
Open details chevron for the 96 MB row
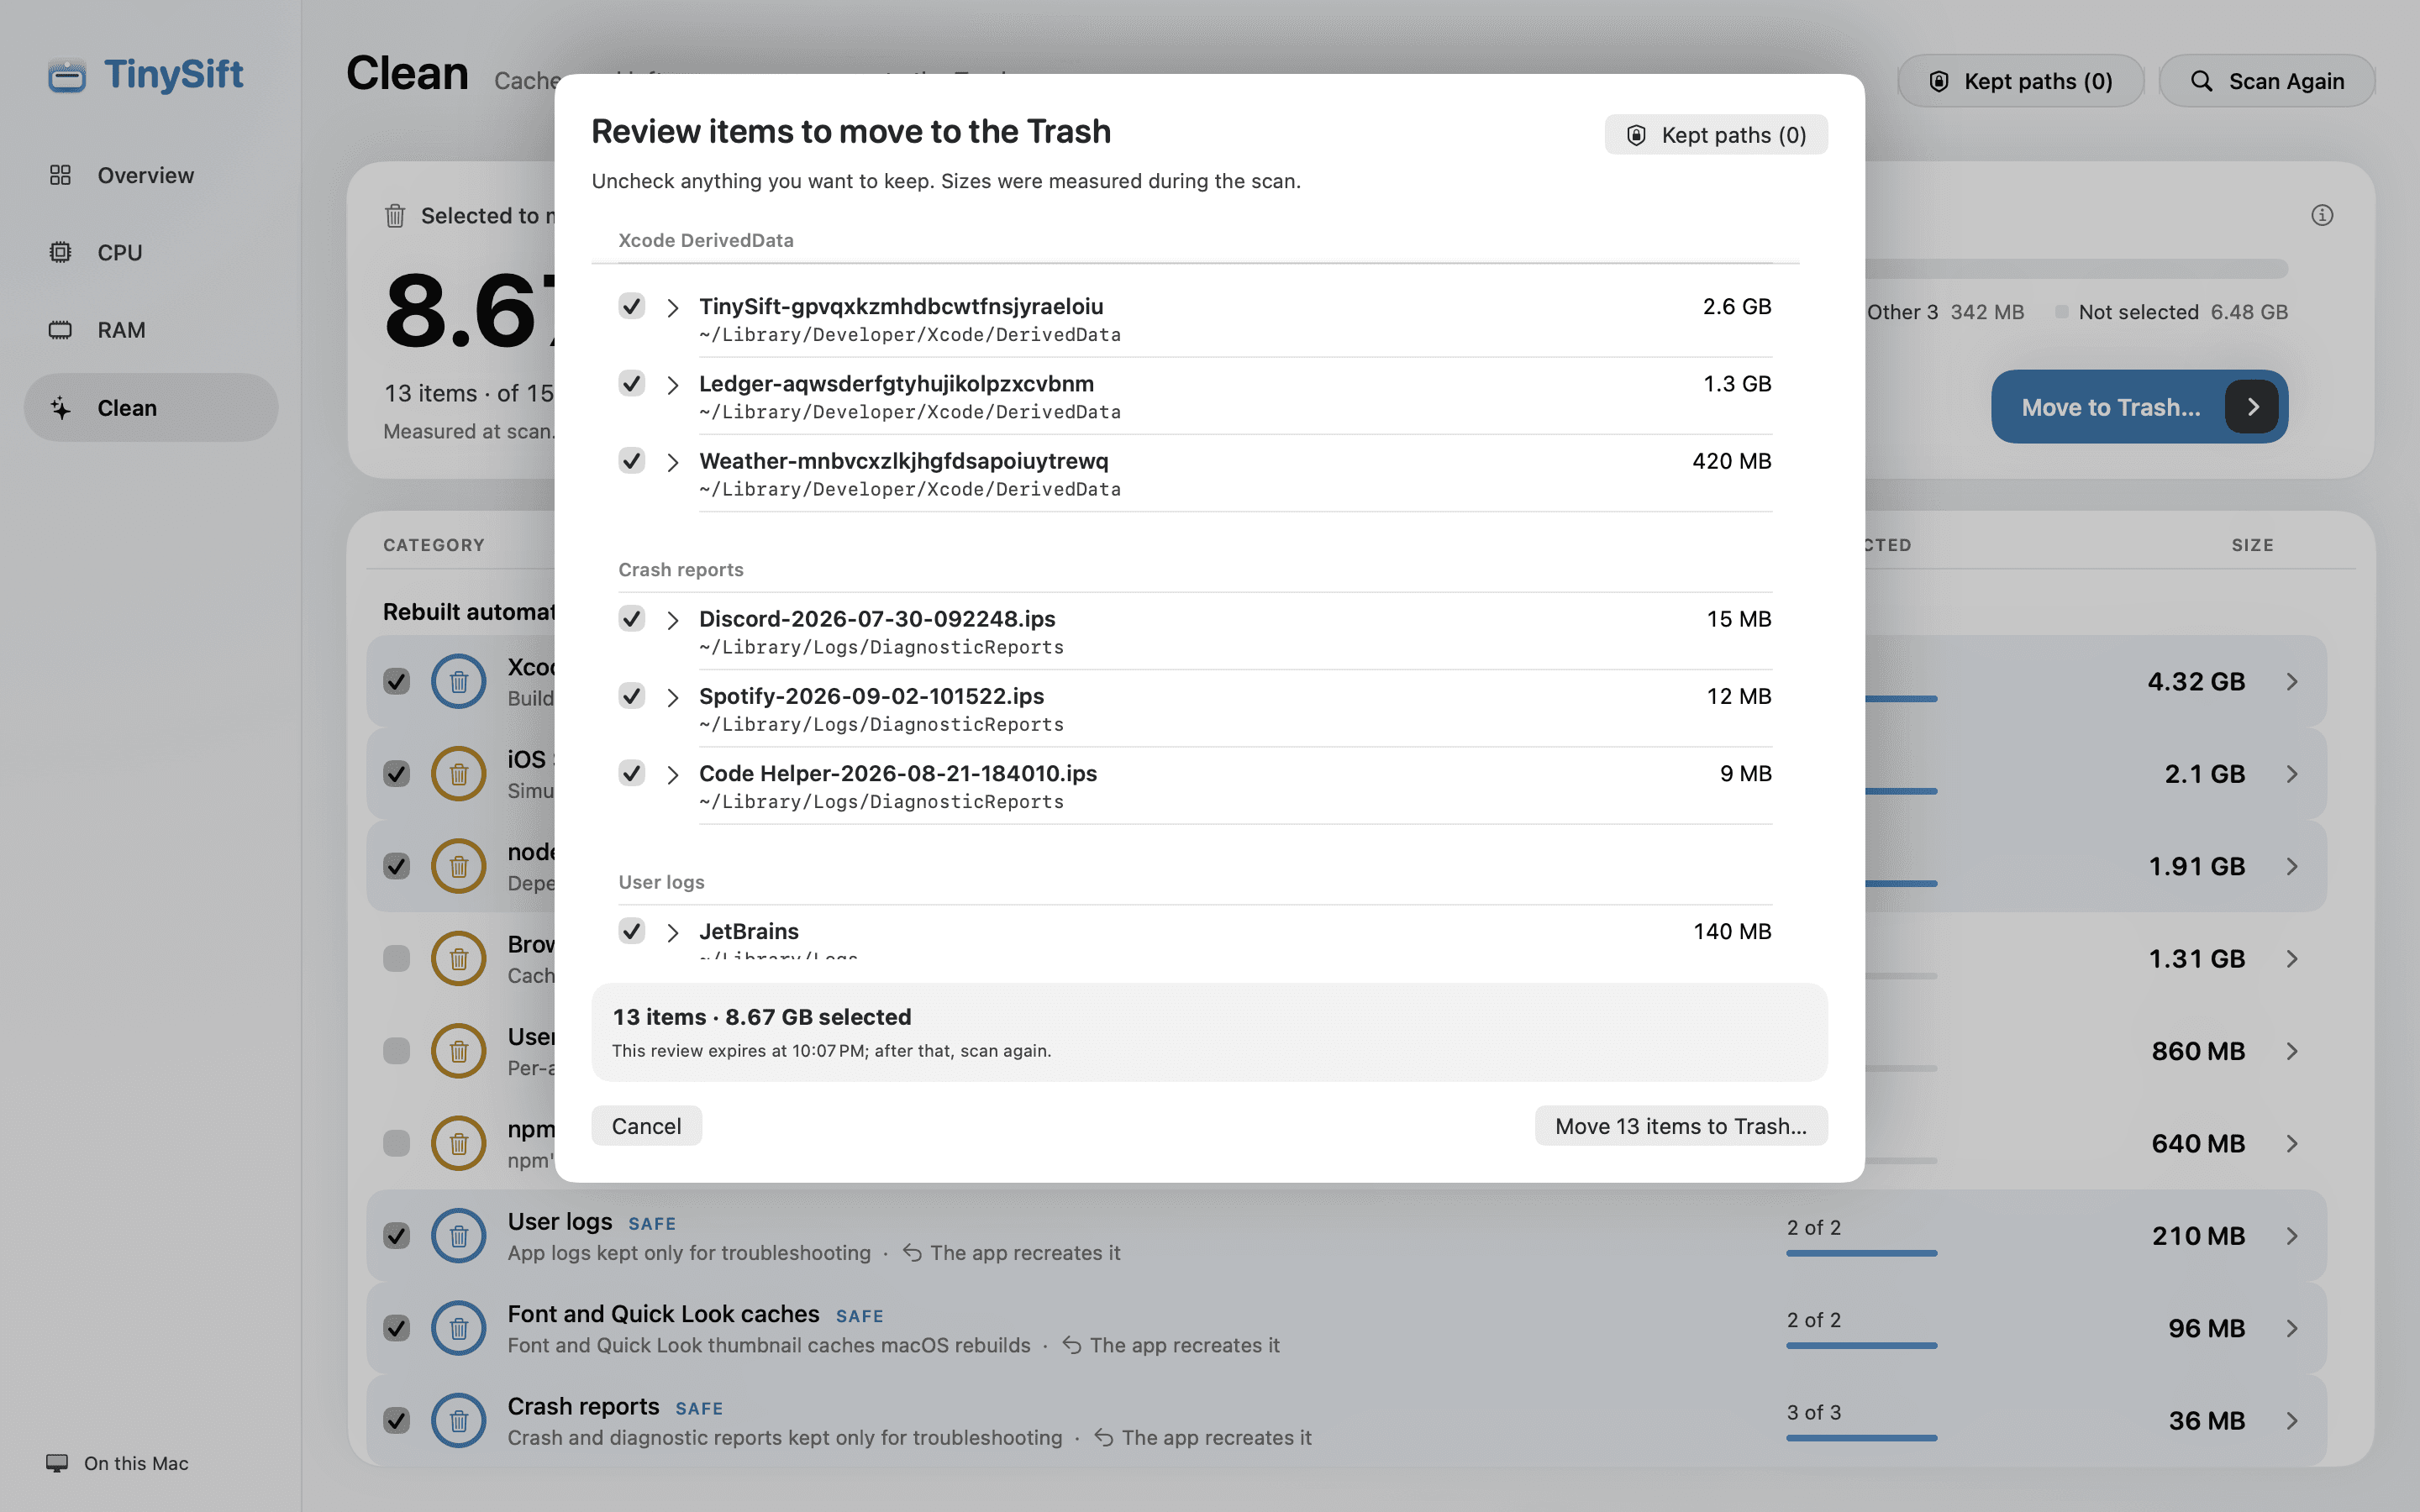2292,1328
